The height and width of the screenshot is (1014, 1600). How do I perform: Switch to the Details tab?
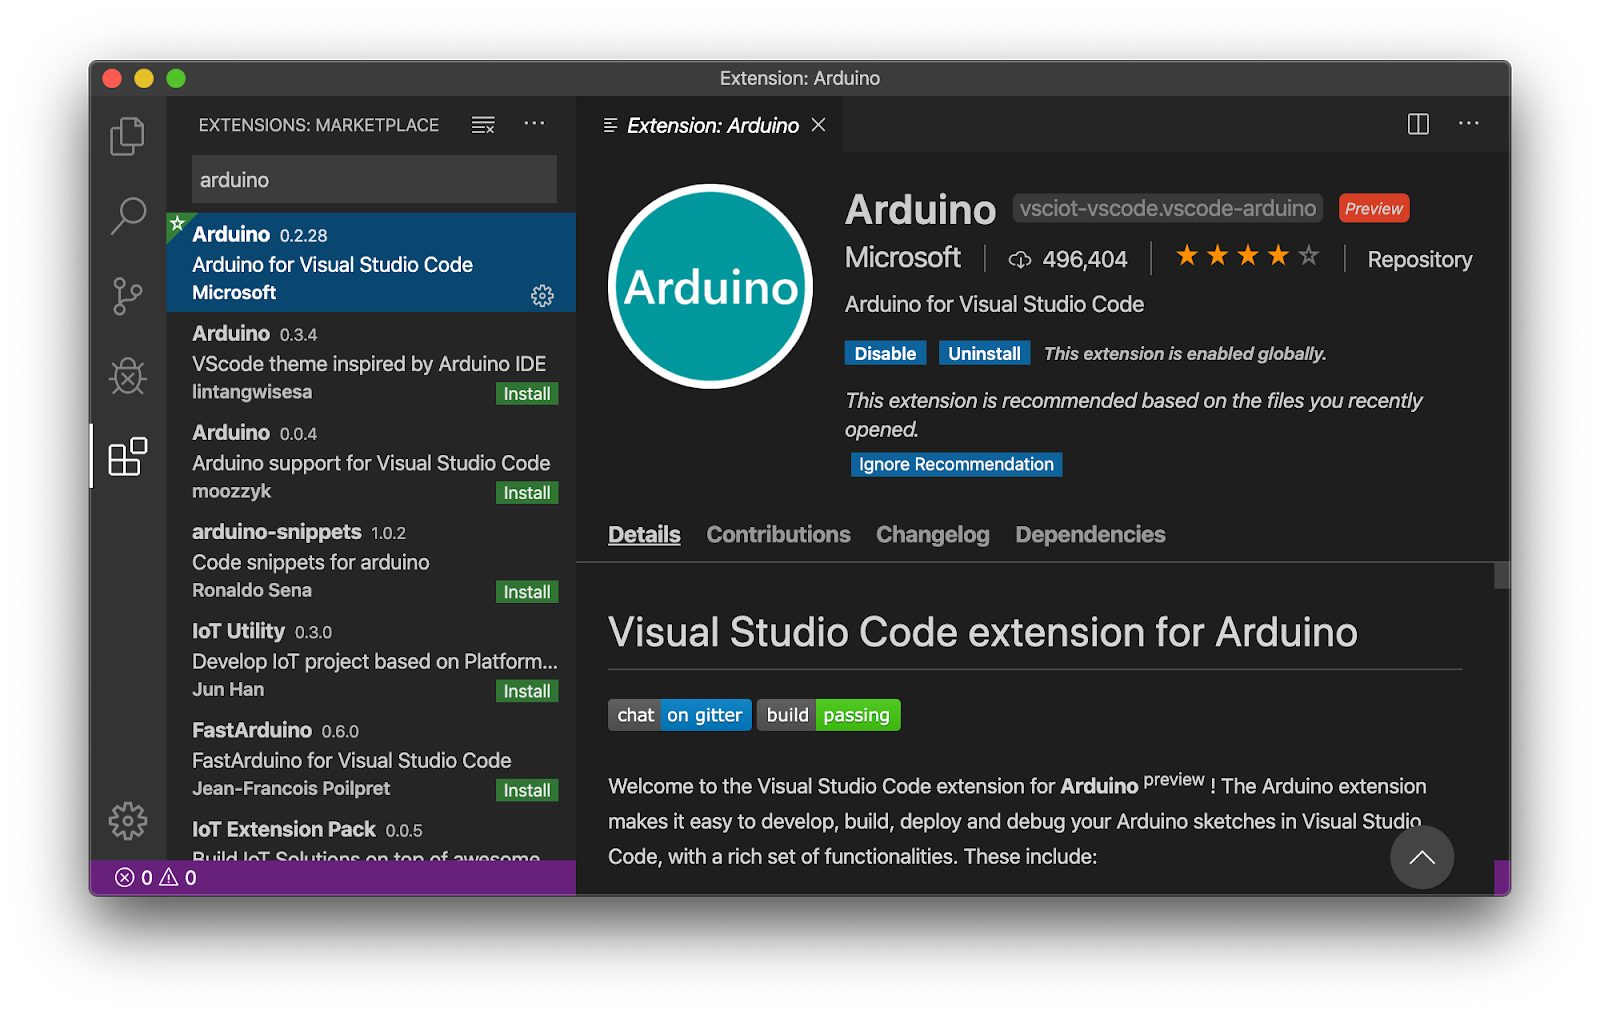tap(644, 535)
